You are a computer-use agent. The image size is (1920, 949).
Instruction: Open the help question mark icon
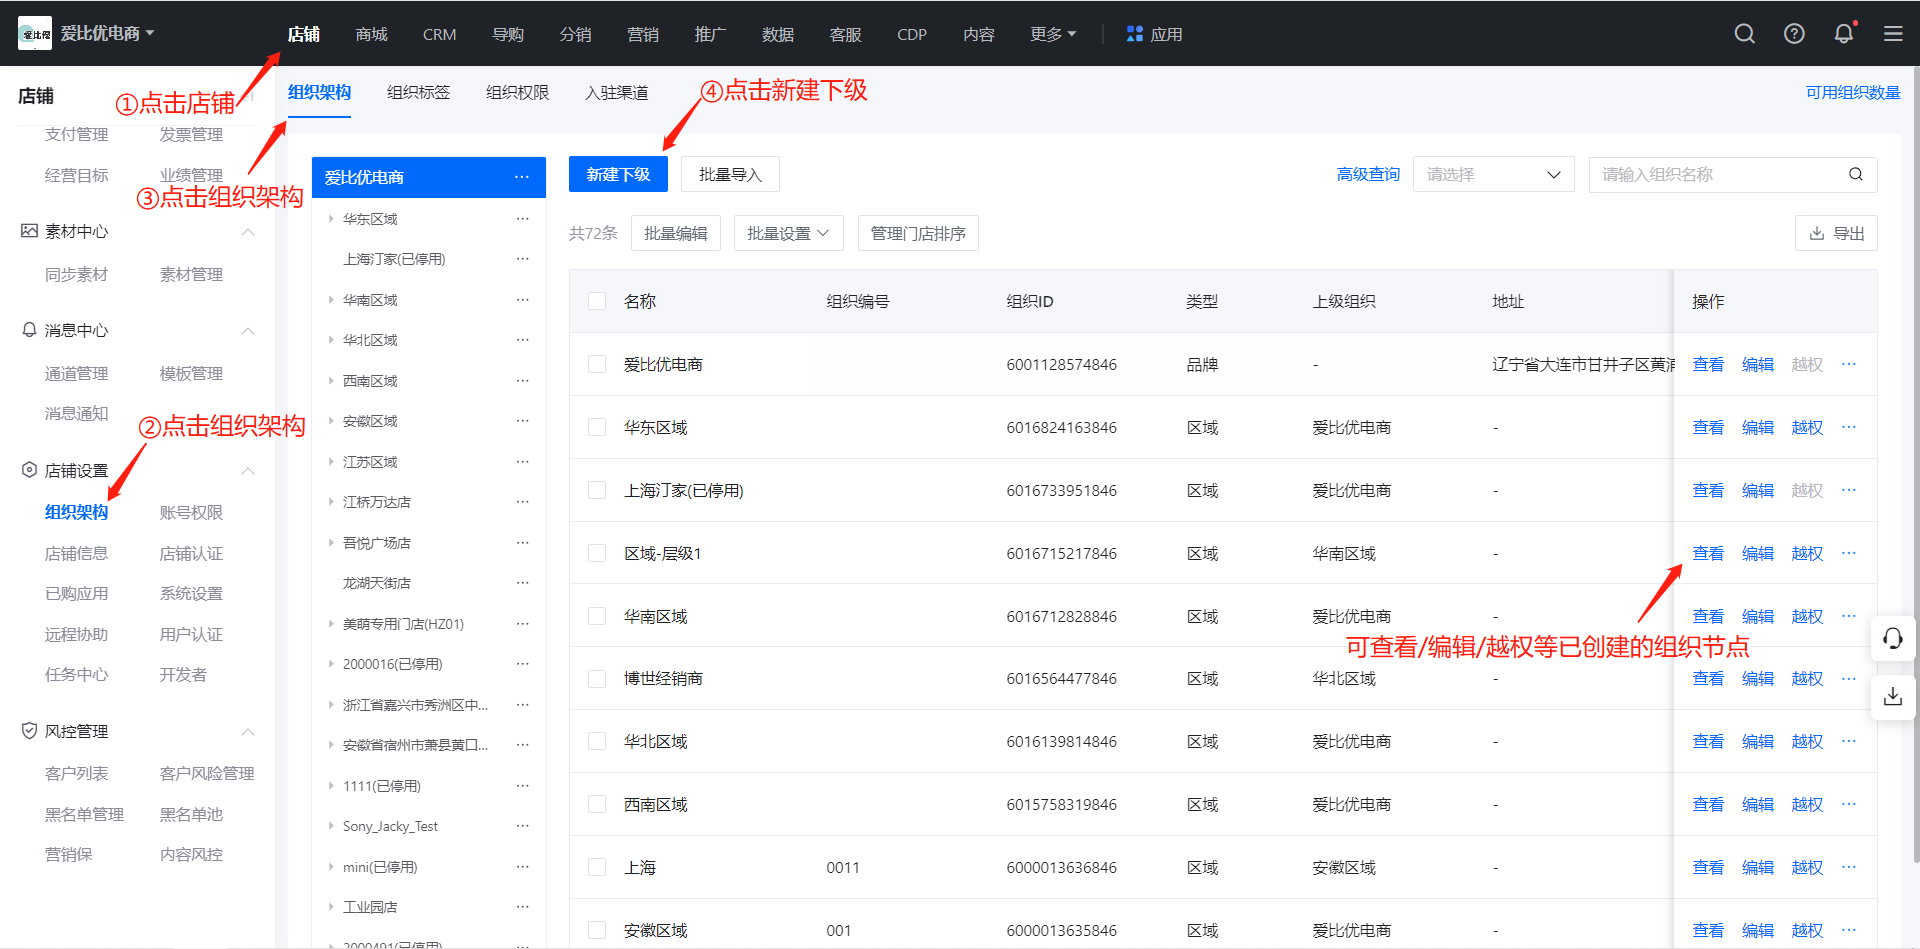tap(1794, 34)
